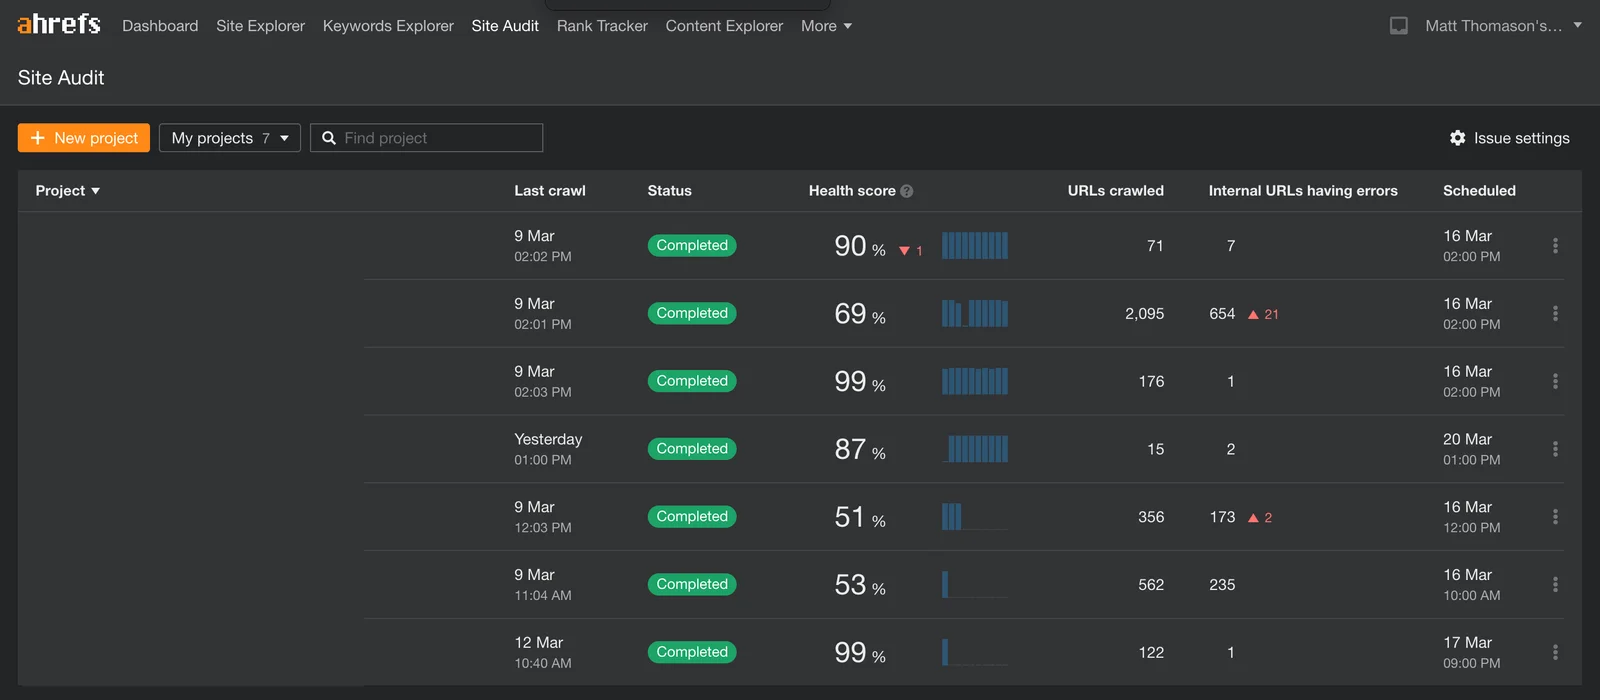Open Keywords Explorer
The height and width of the screenshot is (700, 1600).
pos(388,26)
